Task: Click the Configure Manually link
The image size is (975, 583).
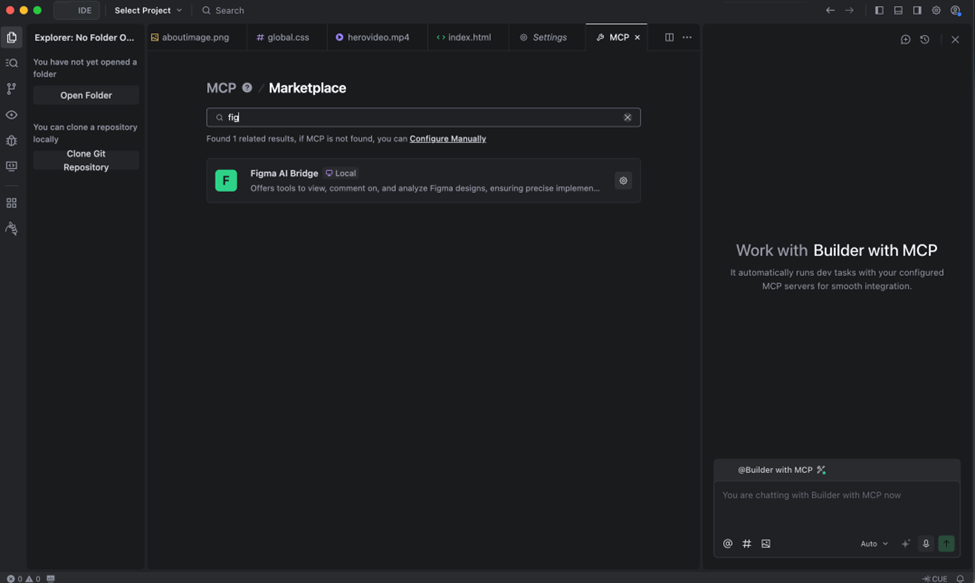Action: pyautogui.click(x=447, y=139)
